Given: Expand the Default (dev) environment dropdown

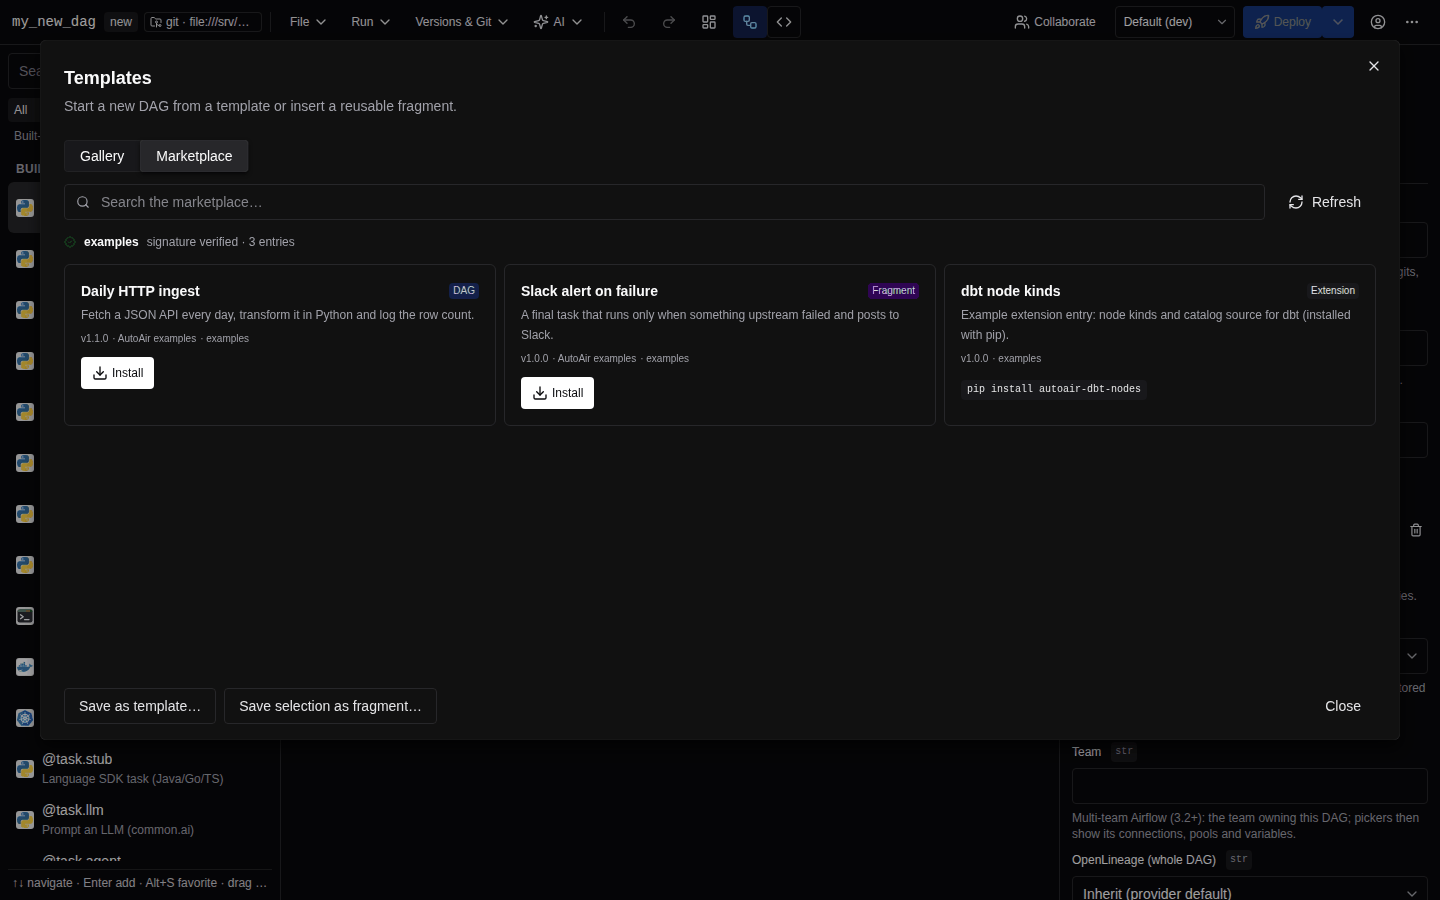Looking at the screenshot, I should 1175,22.
